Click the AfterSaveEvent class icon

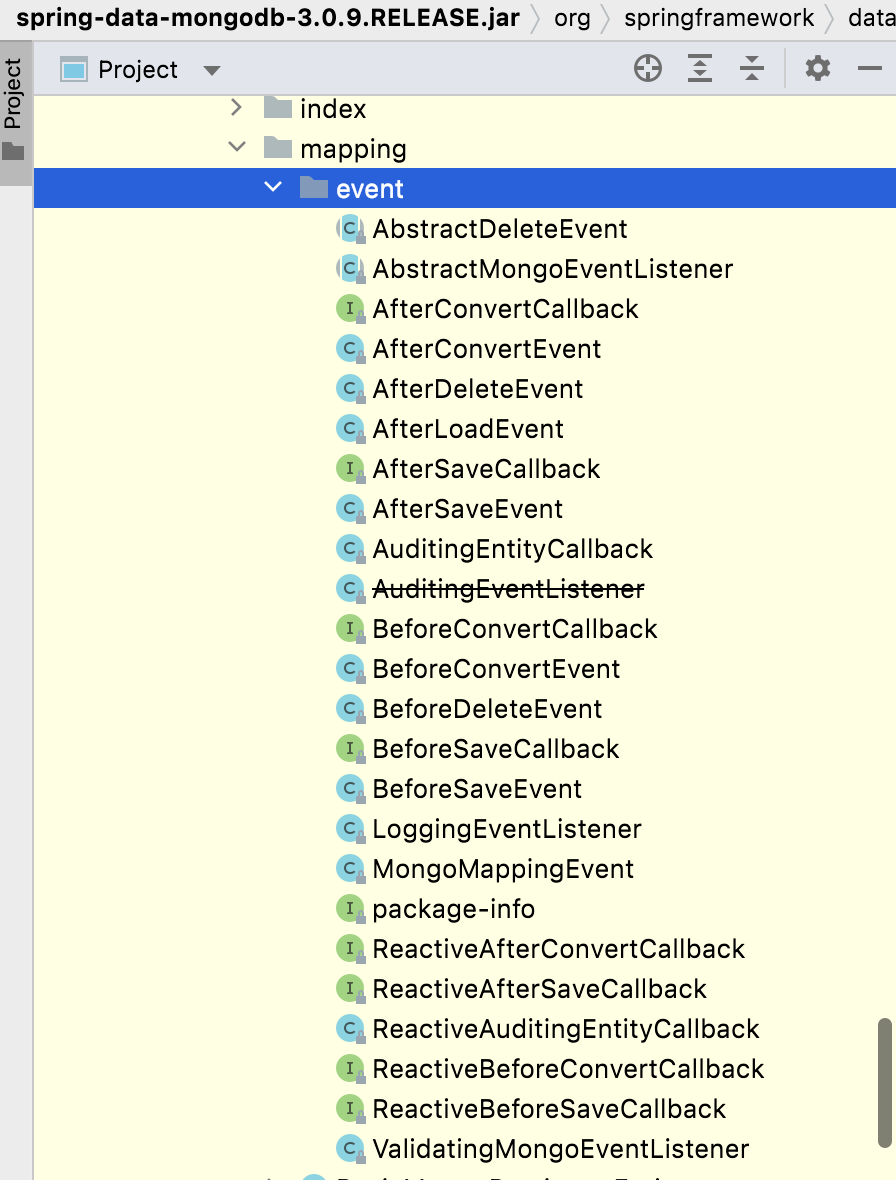click(350, 508)
